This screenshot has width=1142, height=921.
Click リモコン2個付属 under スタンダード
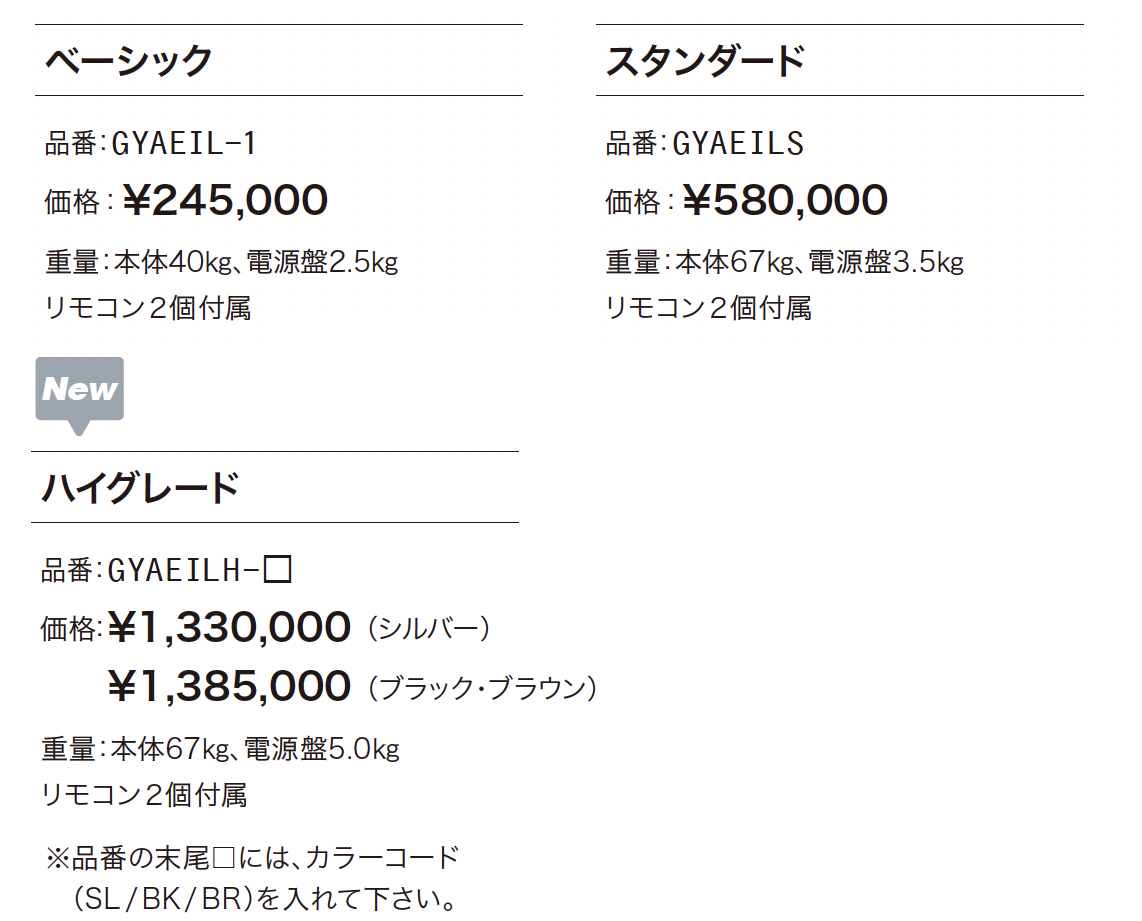709,308
